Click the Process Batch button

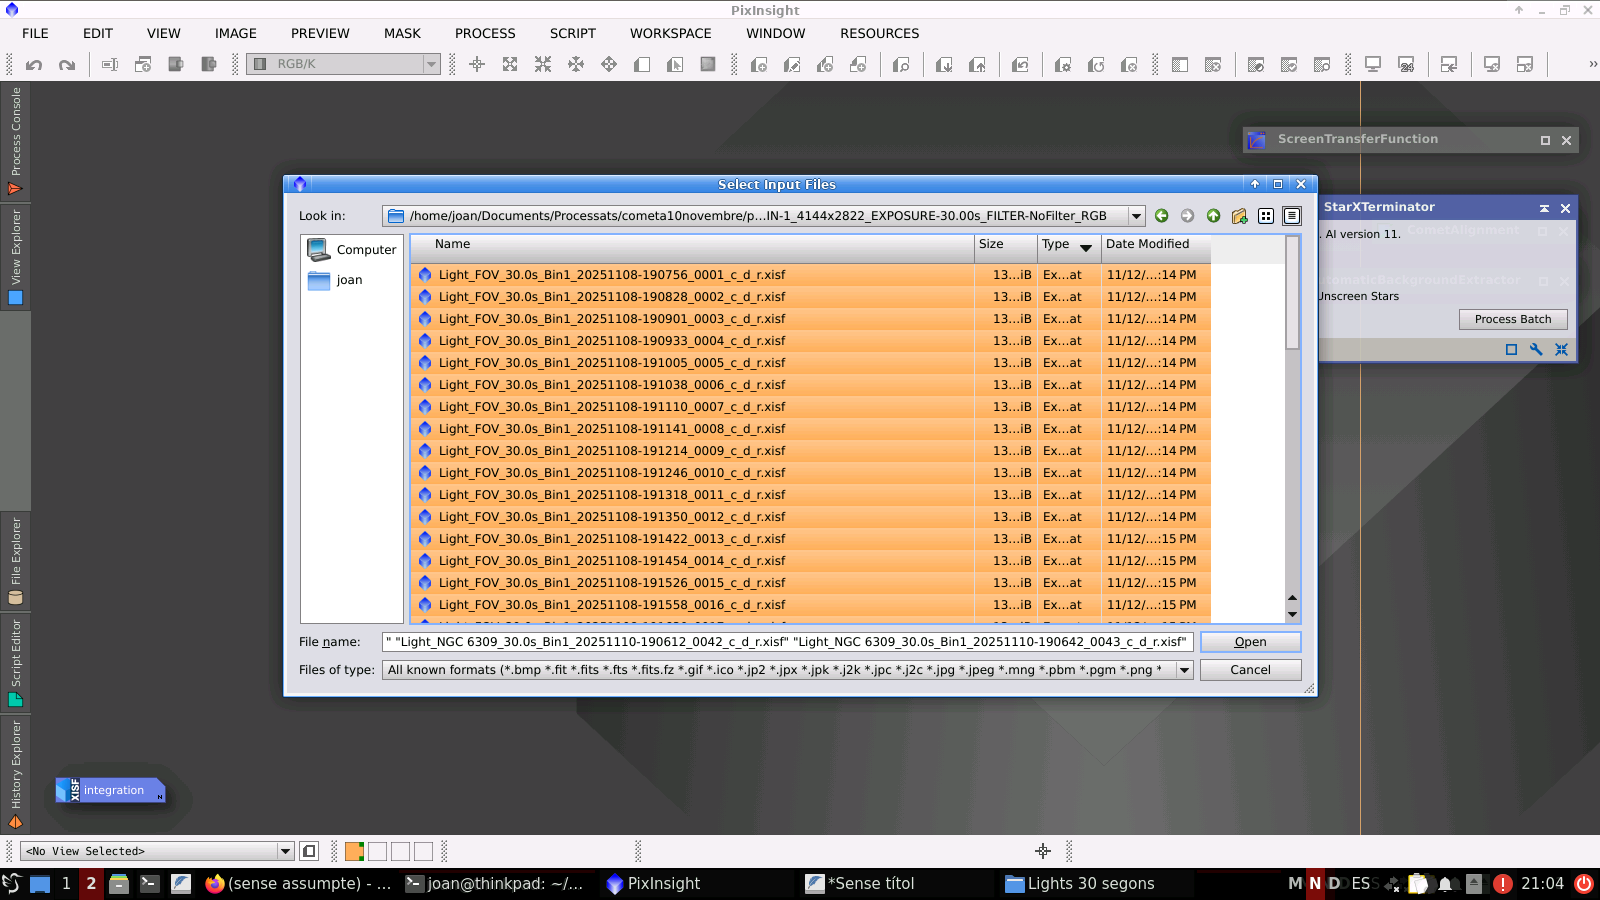point(1512,319)
